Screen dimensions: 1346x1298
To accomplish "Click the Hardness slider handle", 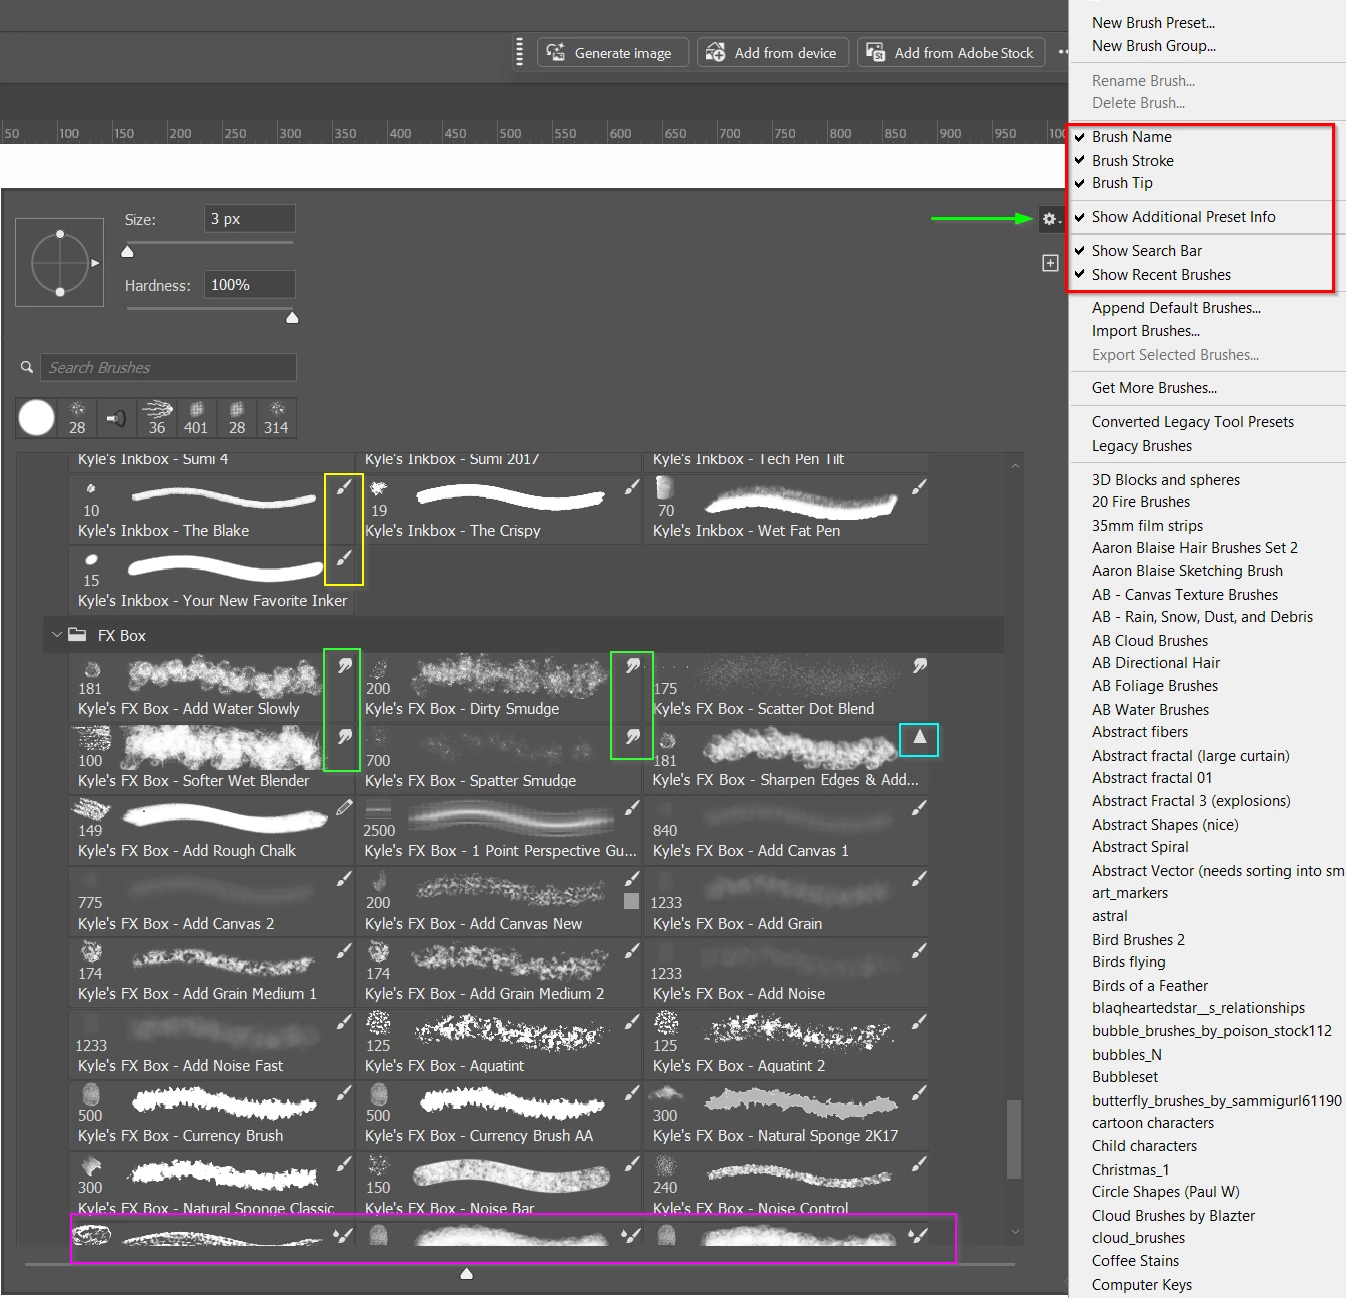I will 292,317.
